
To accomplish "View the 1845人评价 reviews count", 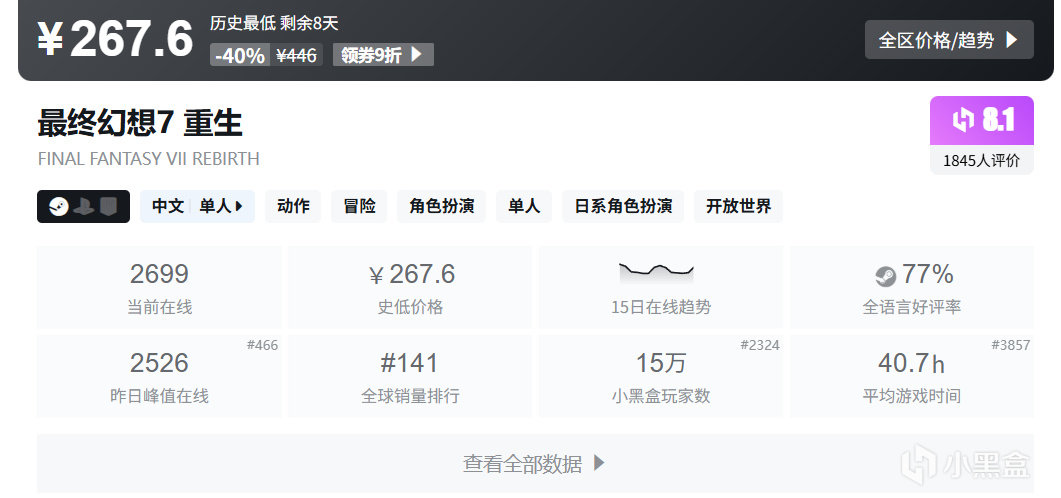I will [x=981, y=161].
